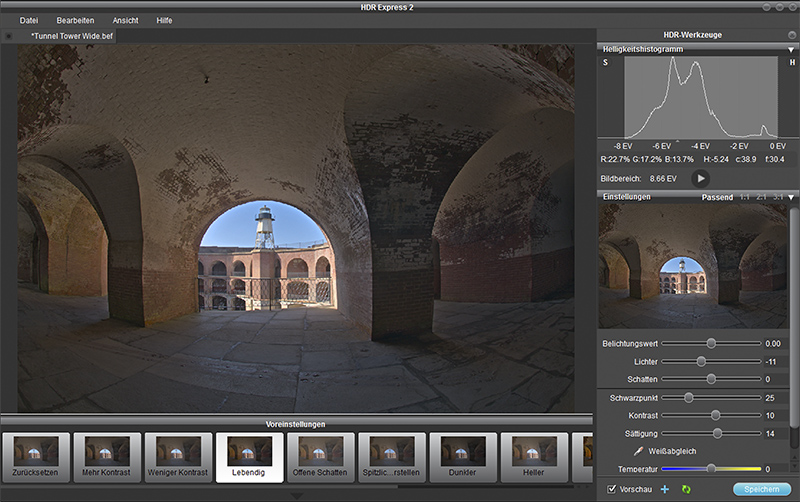
Task: Click the white balance eyedropper icon
Action: pyautogui.click(x=640, y=451)
